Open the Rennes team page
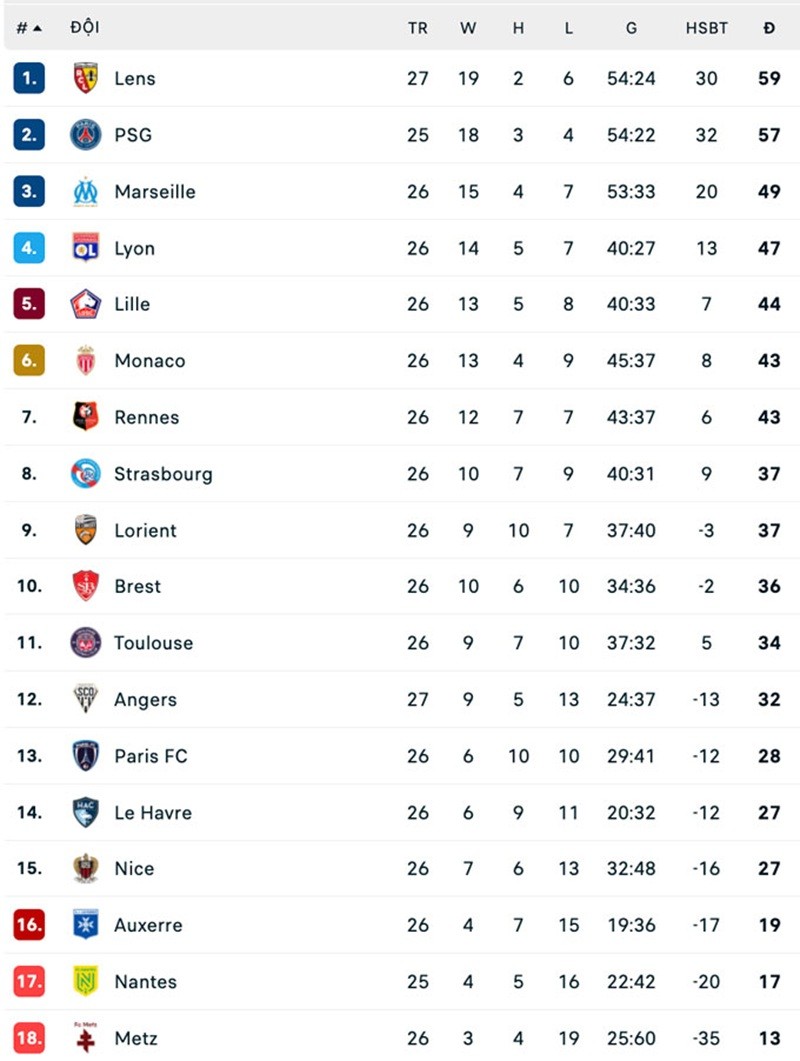This screenshot has height=1061, width=800. tap(146, 417)
